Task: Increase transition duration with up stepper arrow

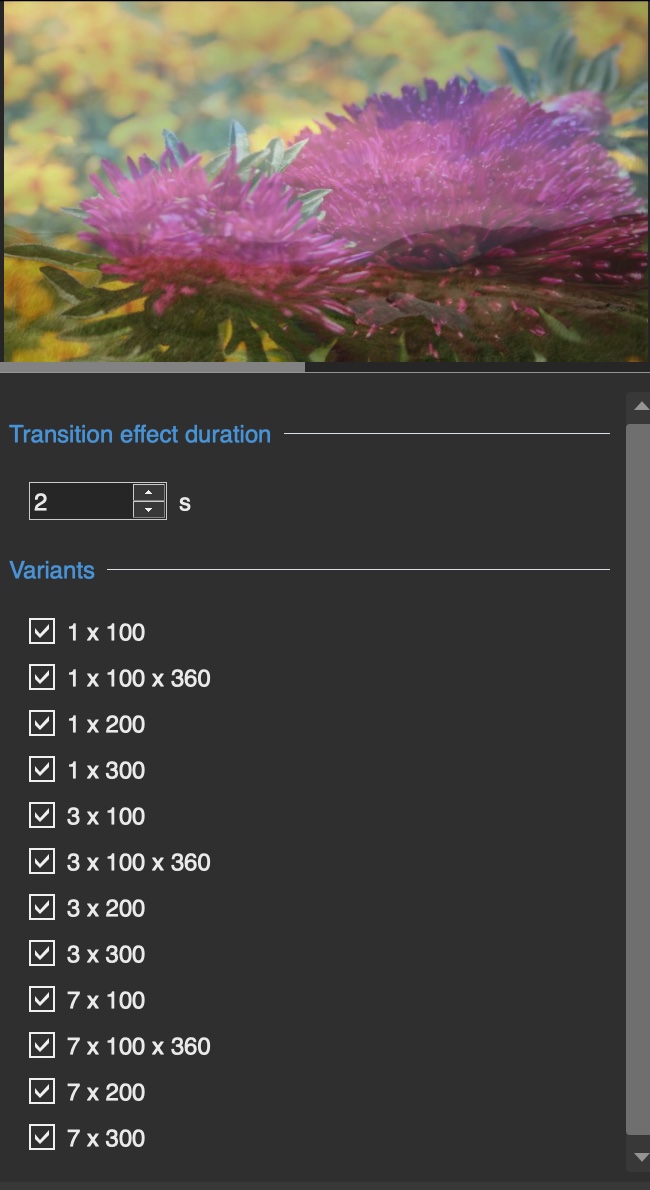Action: click(x=149, y=493)
